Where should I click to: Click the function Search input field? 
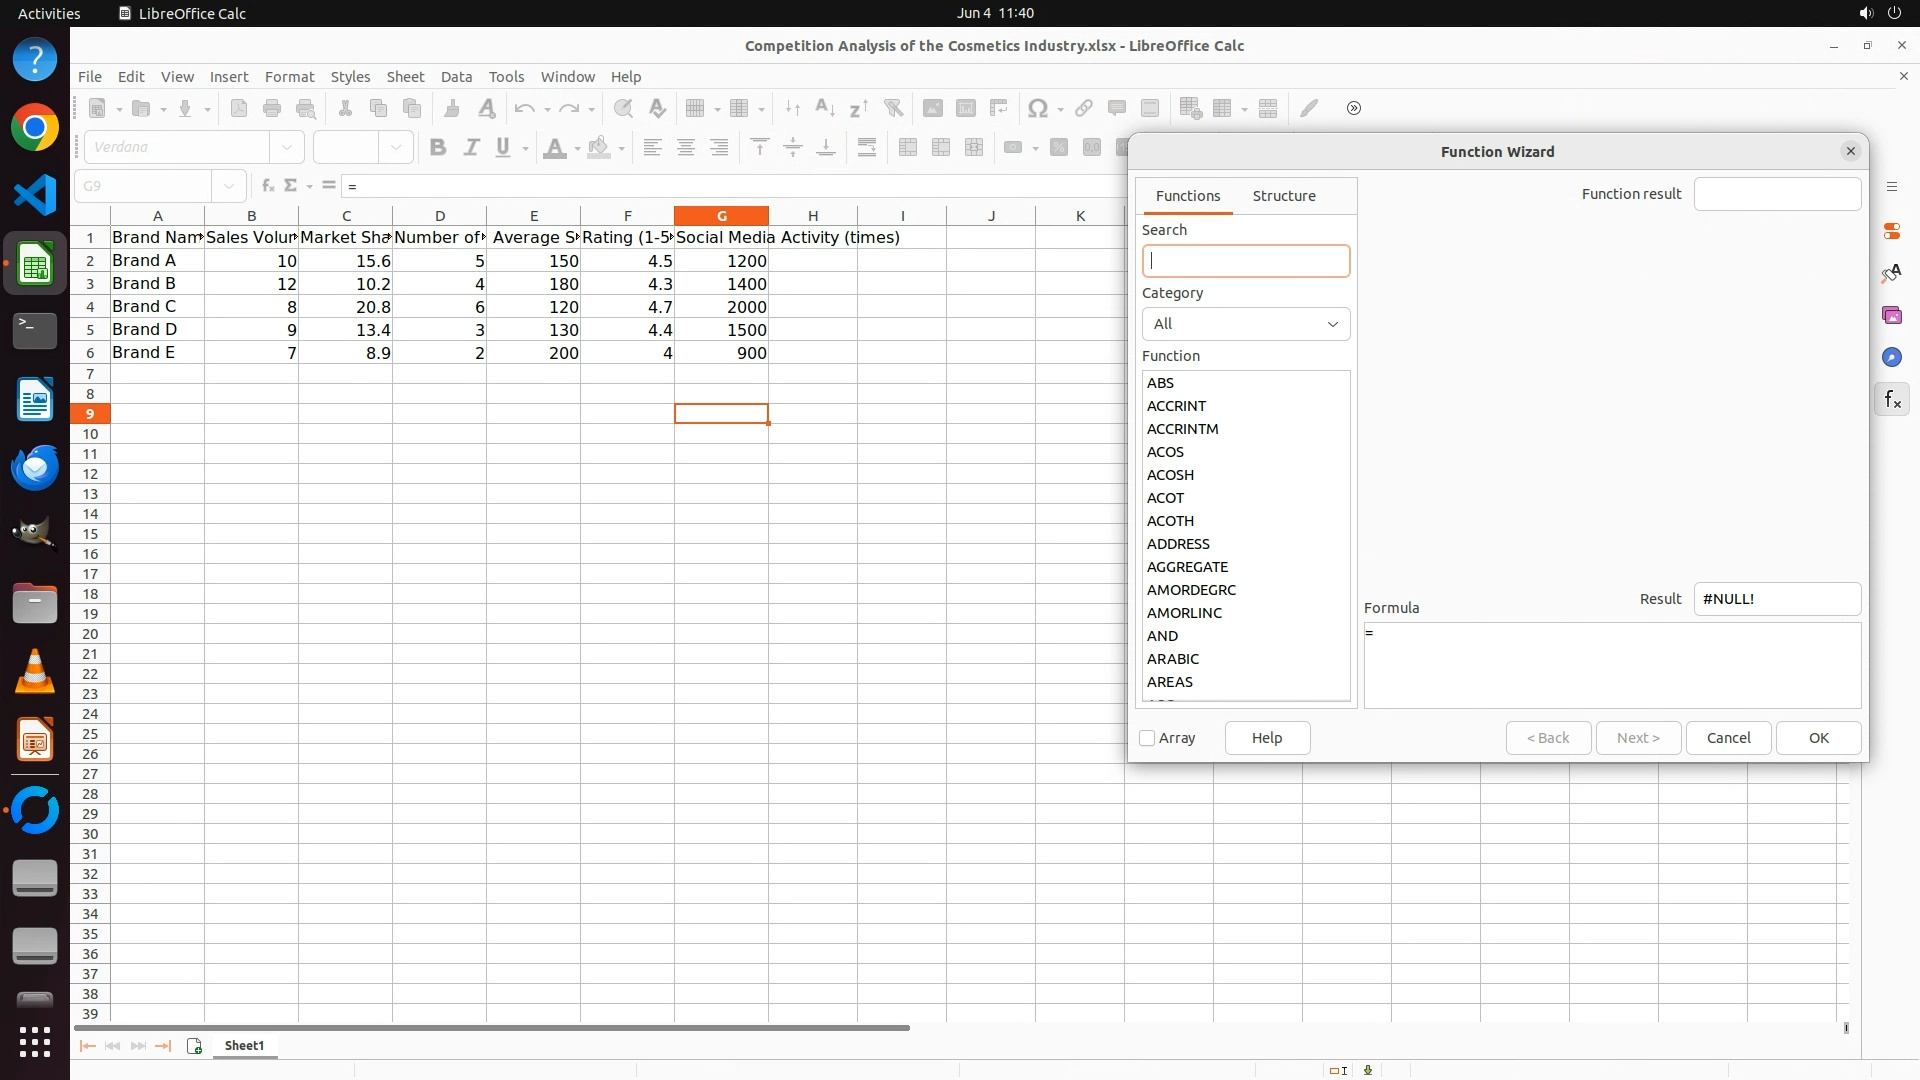pos(1246,261)
